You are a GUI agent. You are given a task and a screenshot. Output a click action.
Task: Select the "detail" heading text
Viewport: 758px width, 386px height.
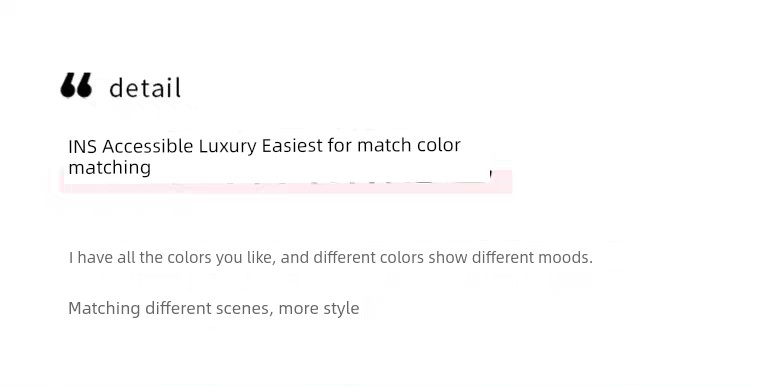click(x=145, y=88)
